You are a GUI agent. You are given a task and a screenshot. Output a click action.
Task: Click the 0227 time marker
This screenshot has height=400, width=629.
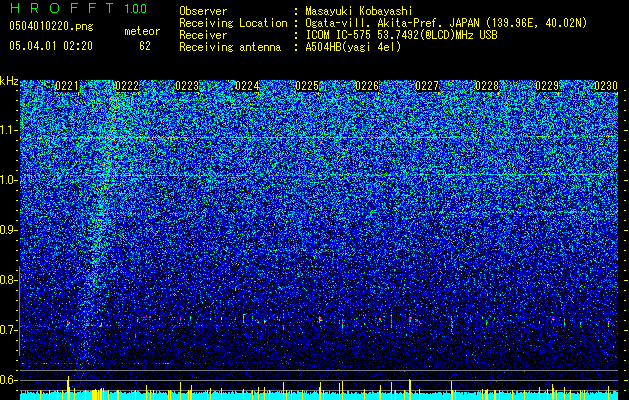(x=427, y=86)
